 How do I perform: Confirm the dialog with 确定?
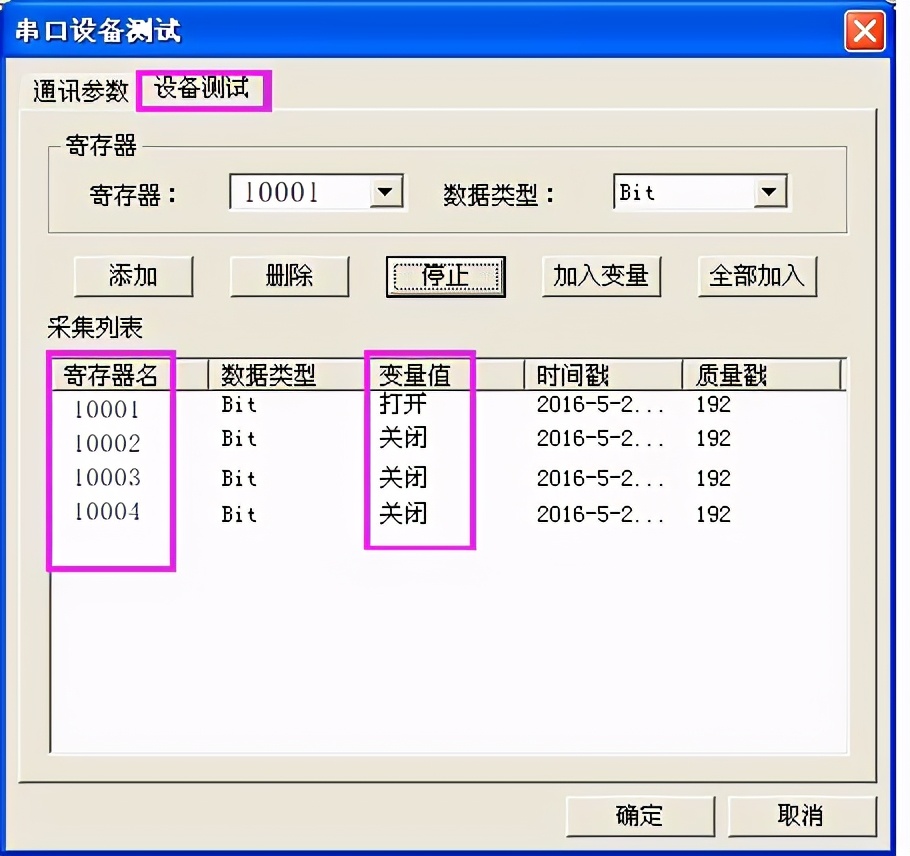click(x=640, y=816)
